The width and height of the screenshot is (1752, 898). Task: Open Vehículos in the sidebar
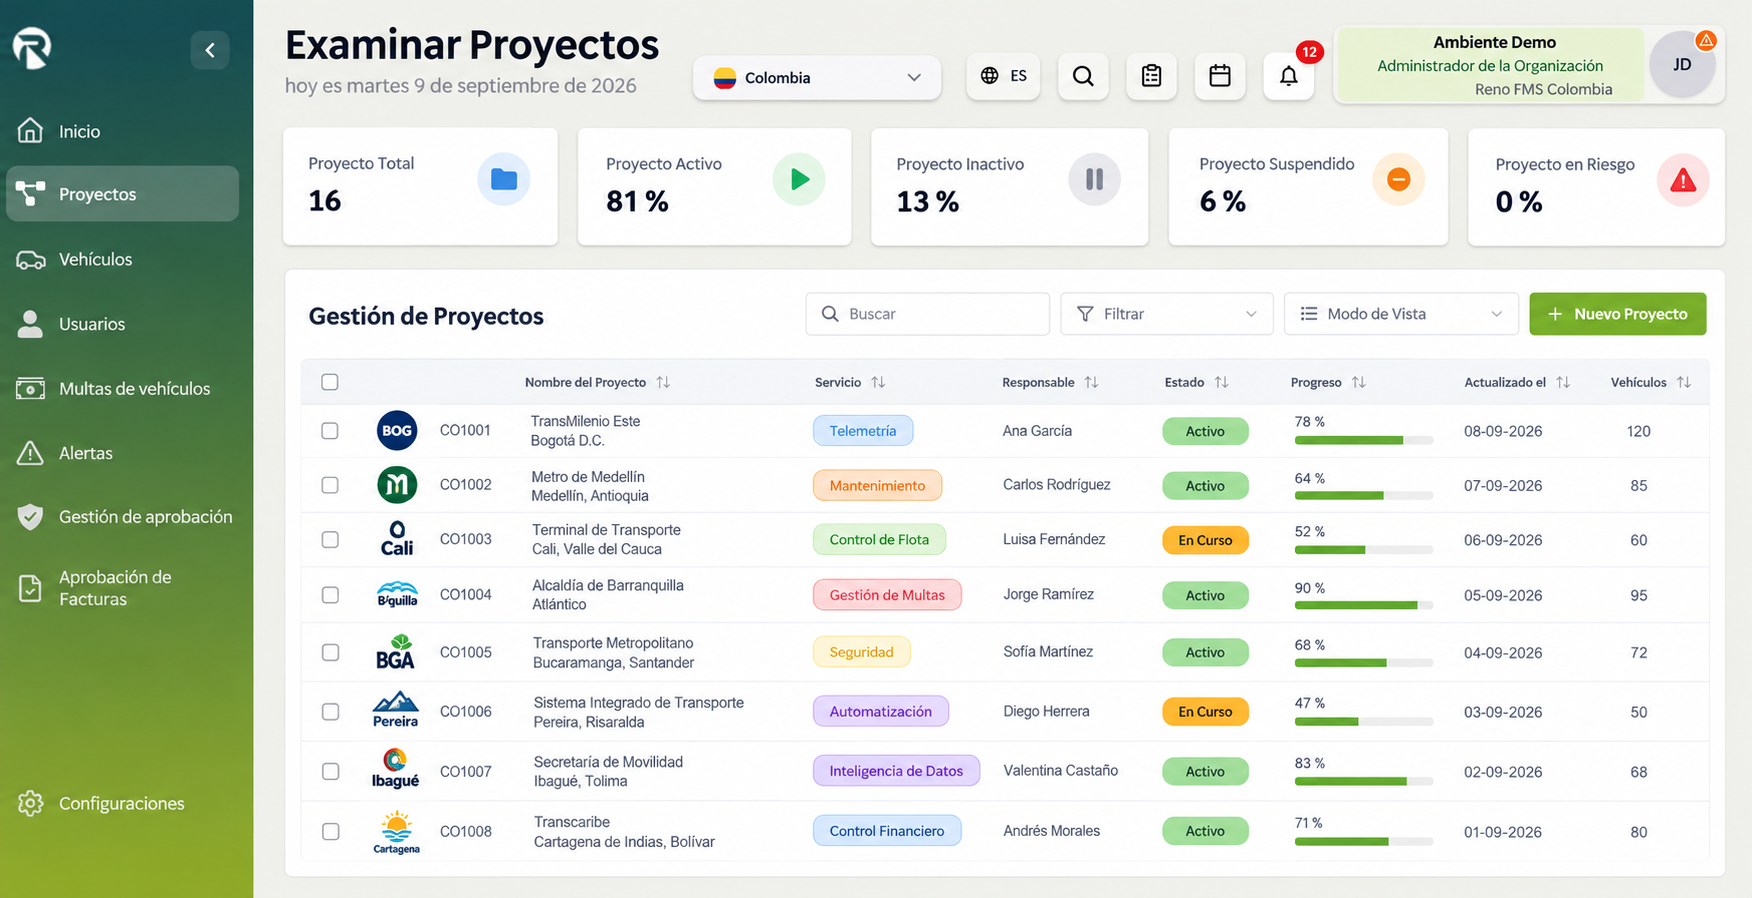click(122, 259)
